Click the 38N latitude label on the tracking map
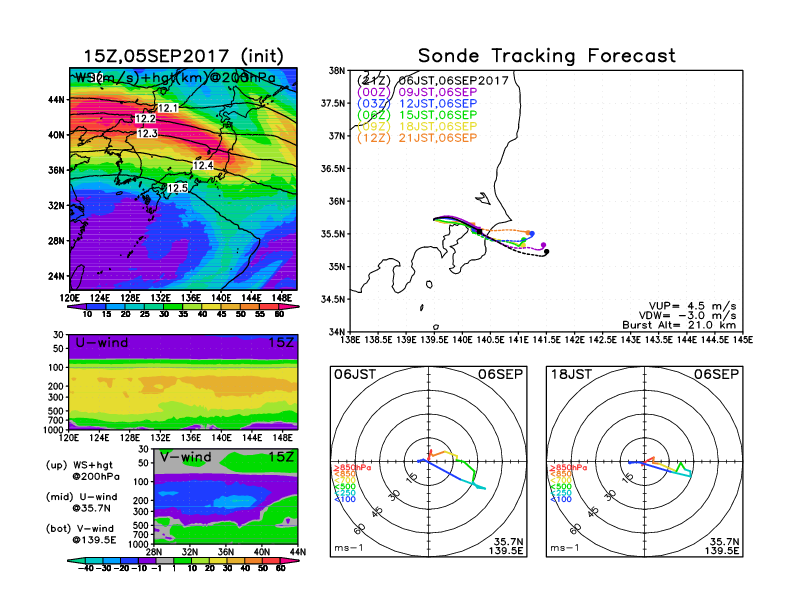The width and height of the screenshot is (792, 612). pyautogui.click(x=336, y=71)
